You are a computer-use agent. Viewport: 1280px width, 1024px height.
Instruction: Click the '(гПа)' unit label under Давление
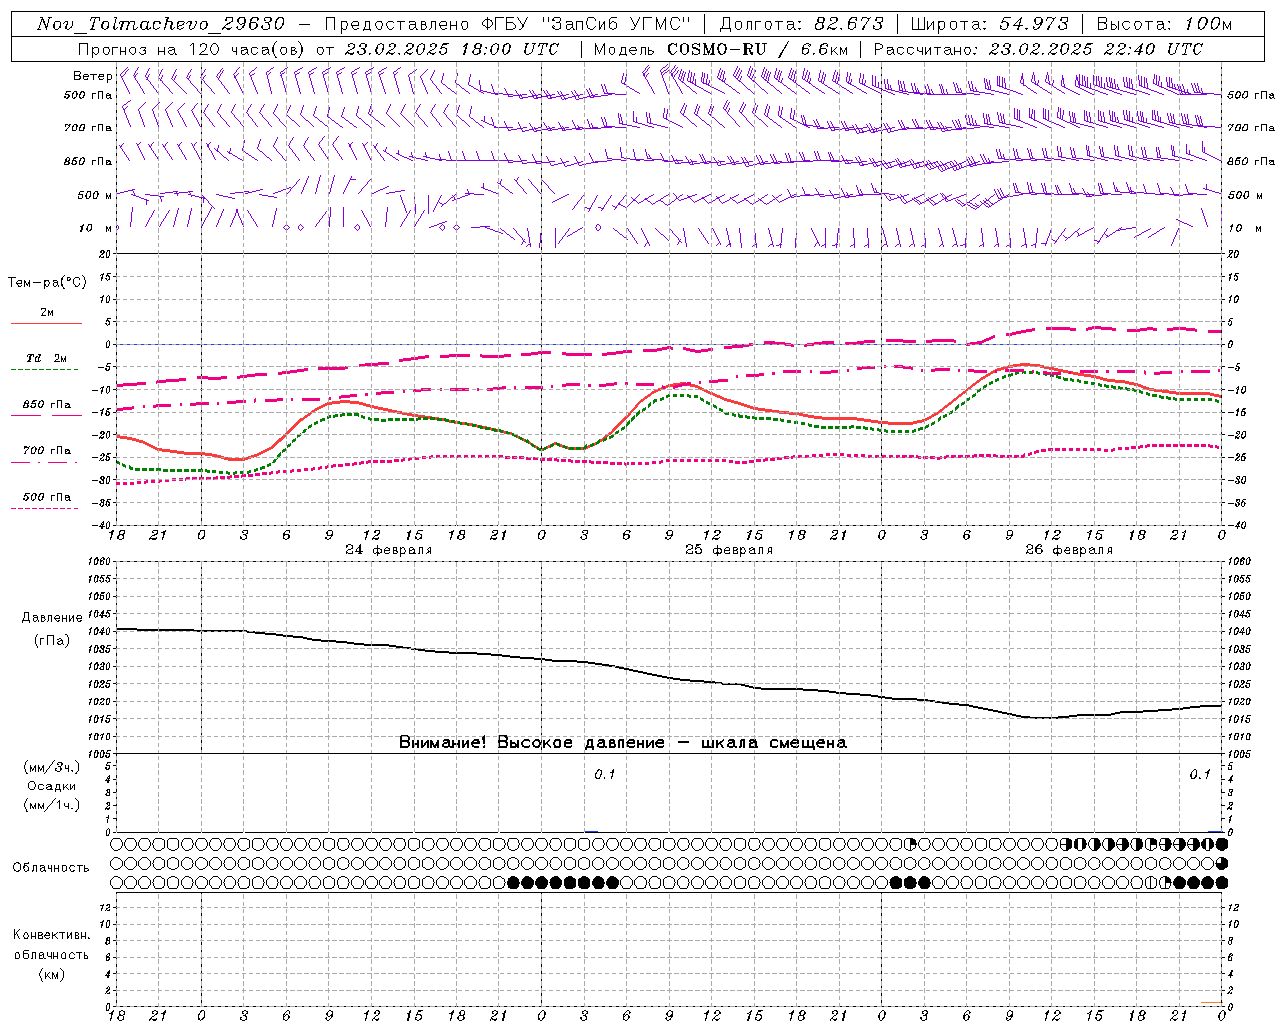pos(51,641)
